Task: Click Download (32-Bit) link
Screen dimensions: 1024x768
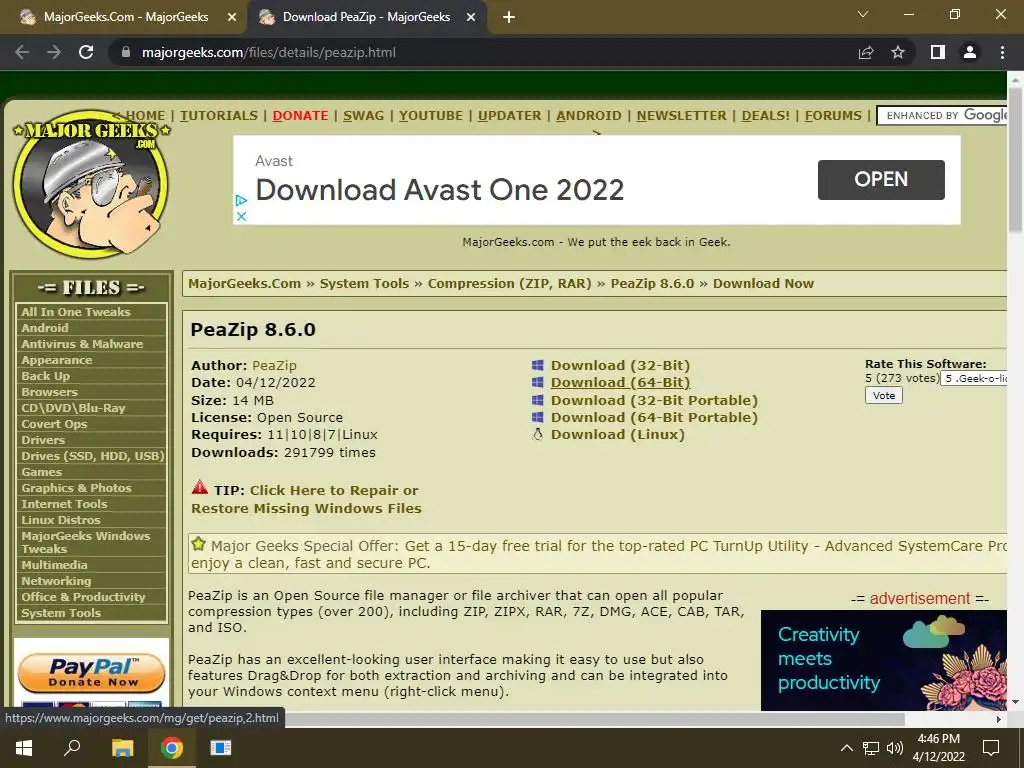Action: click(x=620, y=365)
